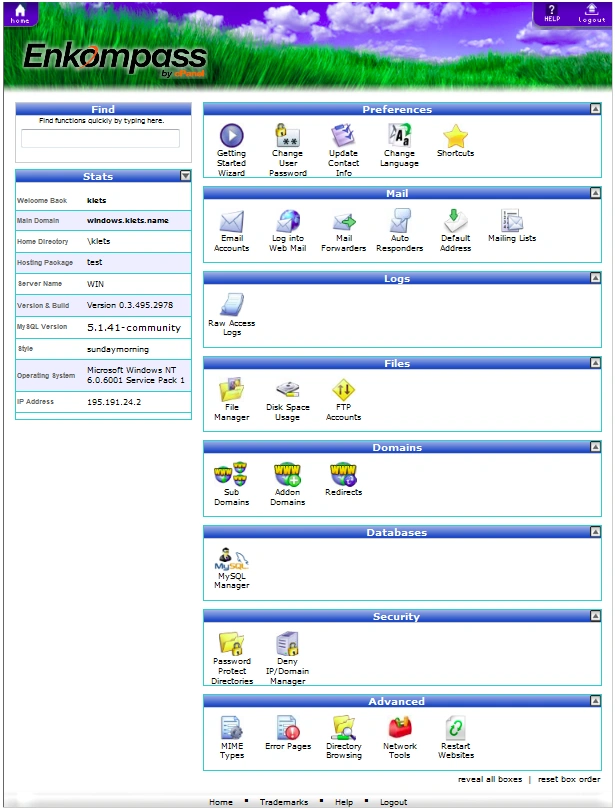Open the MySQL Manager
This screenshot has height=810, width=615.
[x=232, y=568]
